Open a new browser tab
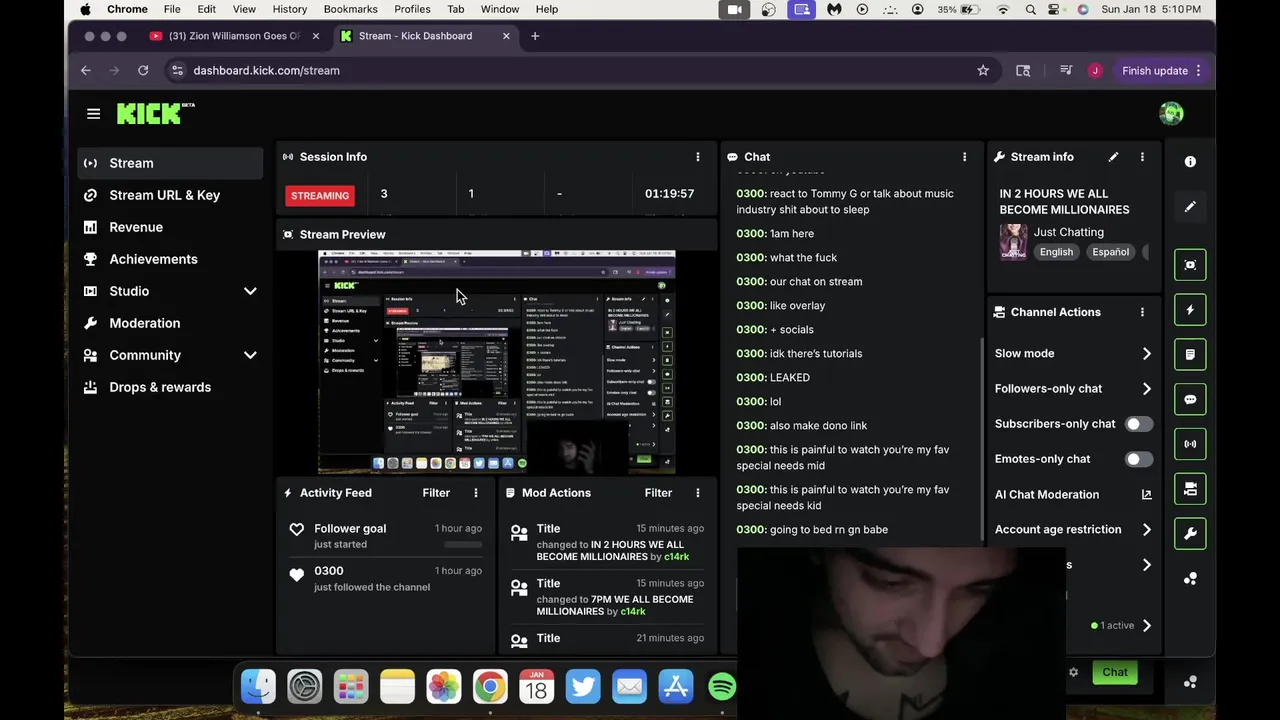Viewport: 1280px width, 720px height. click(535, 36)
